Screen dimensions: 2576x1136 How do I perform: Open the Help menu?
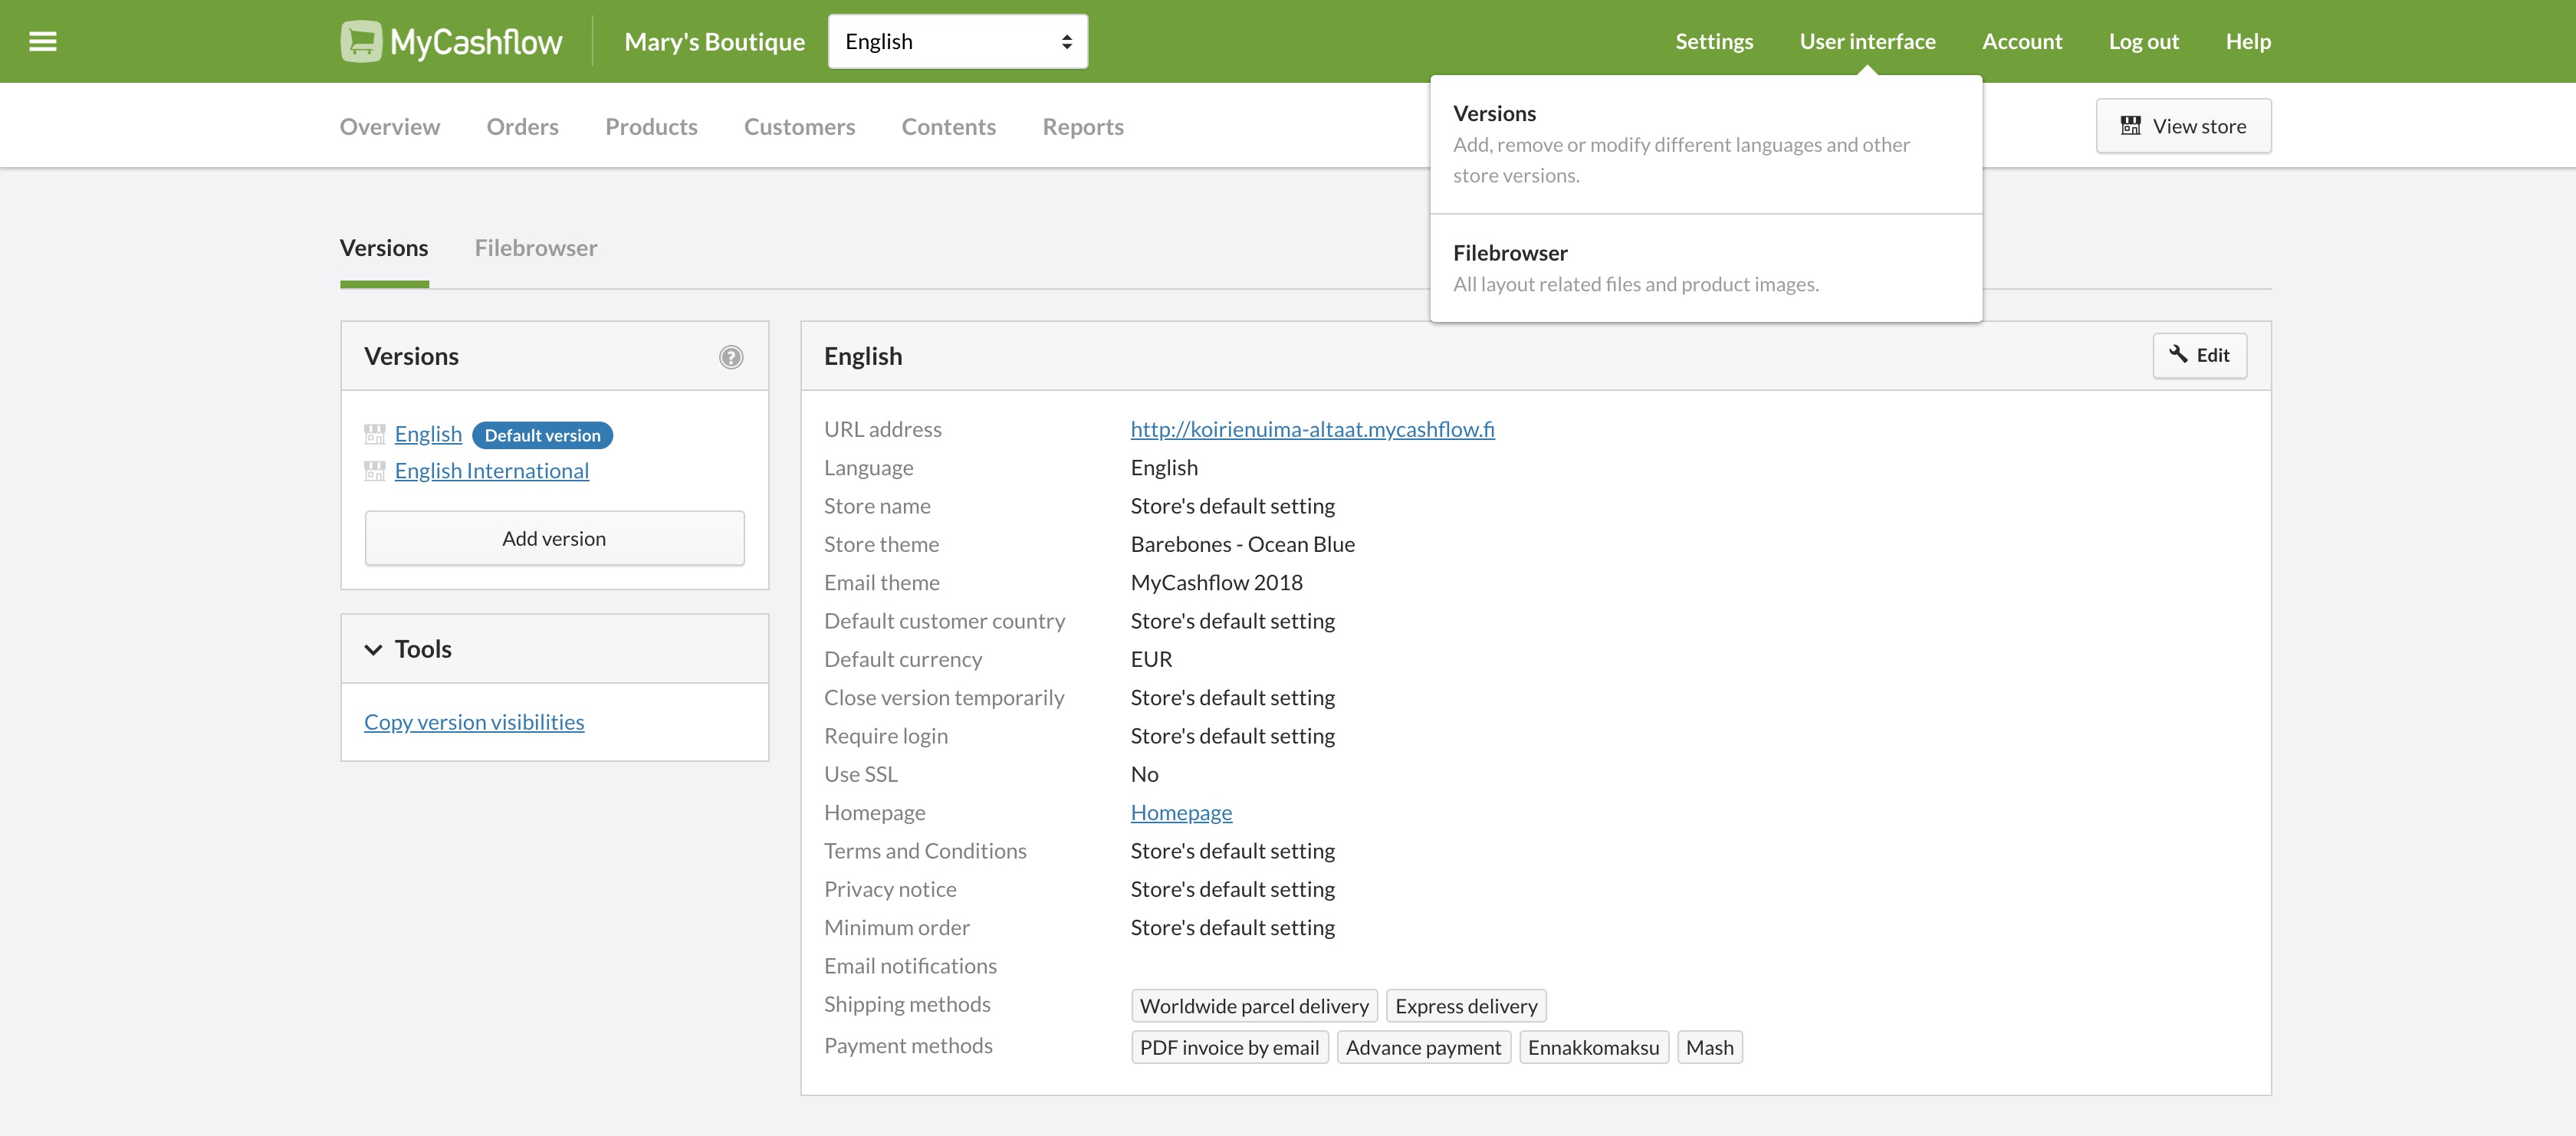click(x=2248, y=41)
